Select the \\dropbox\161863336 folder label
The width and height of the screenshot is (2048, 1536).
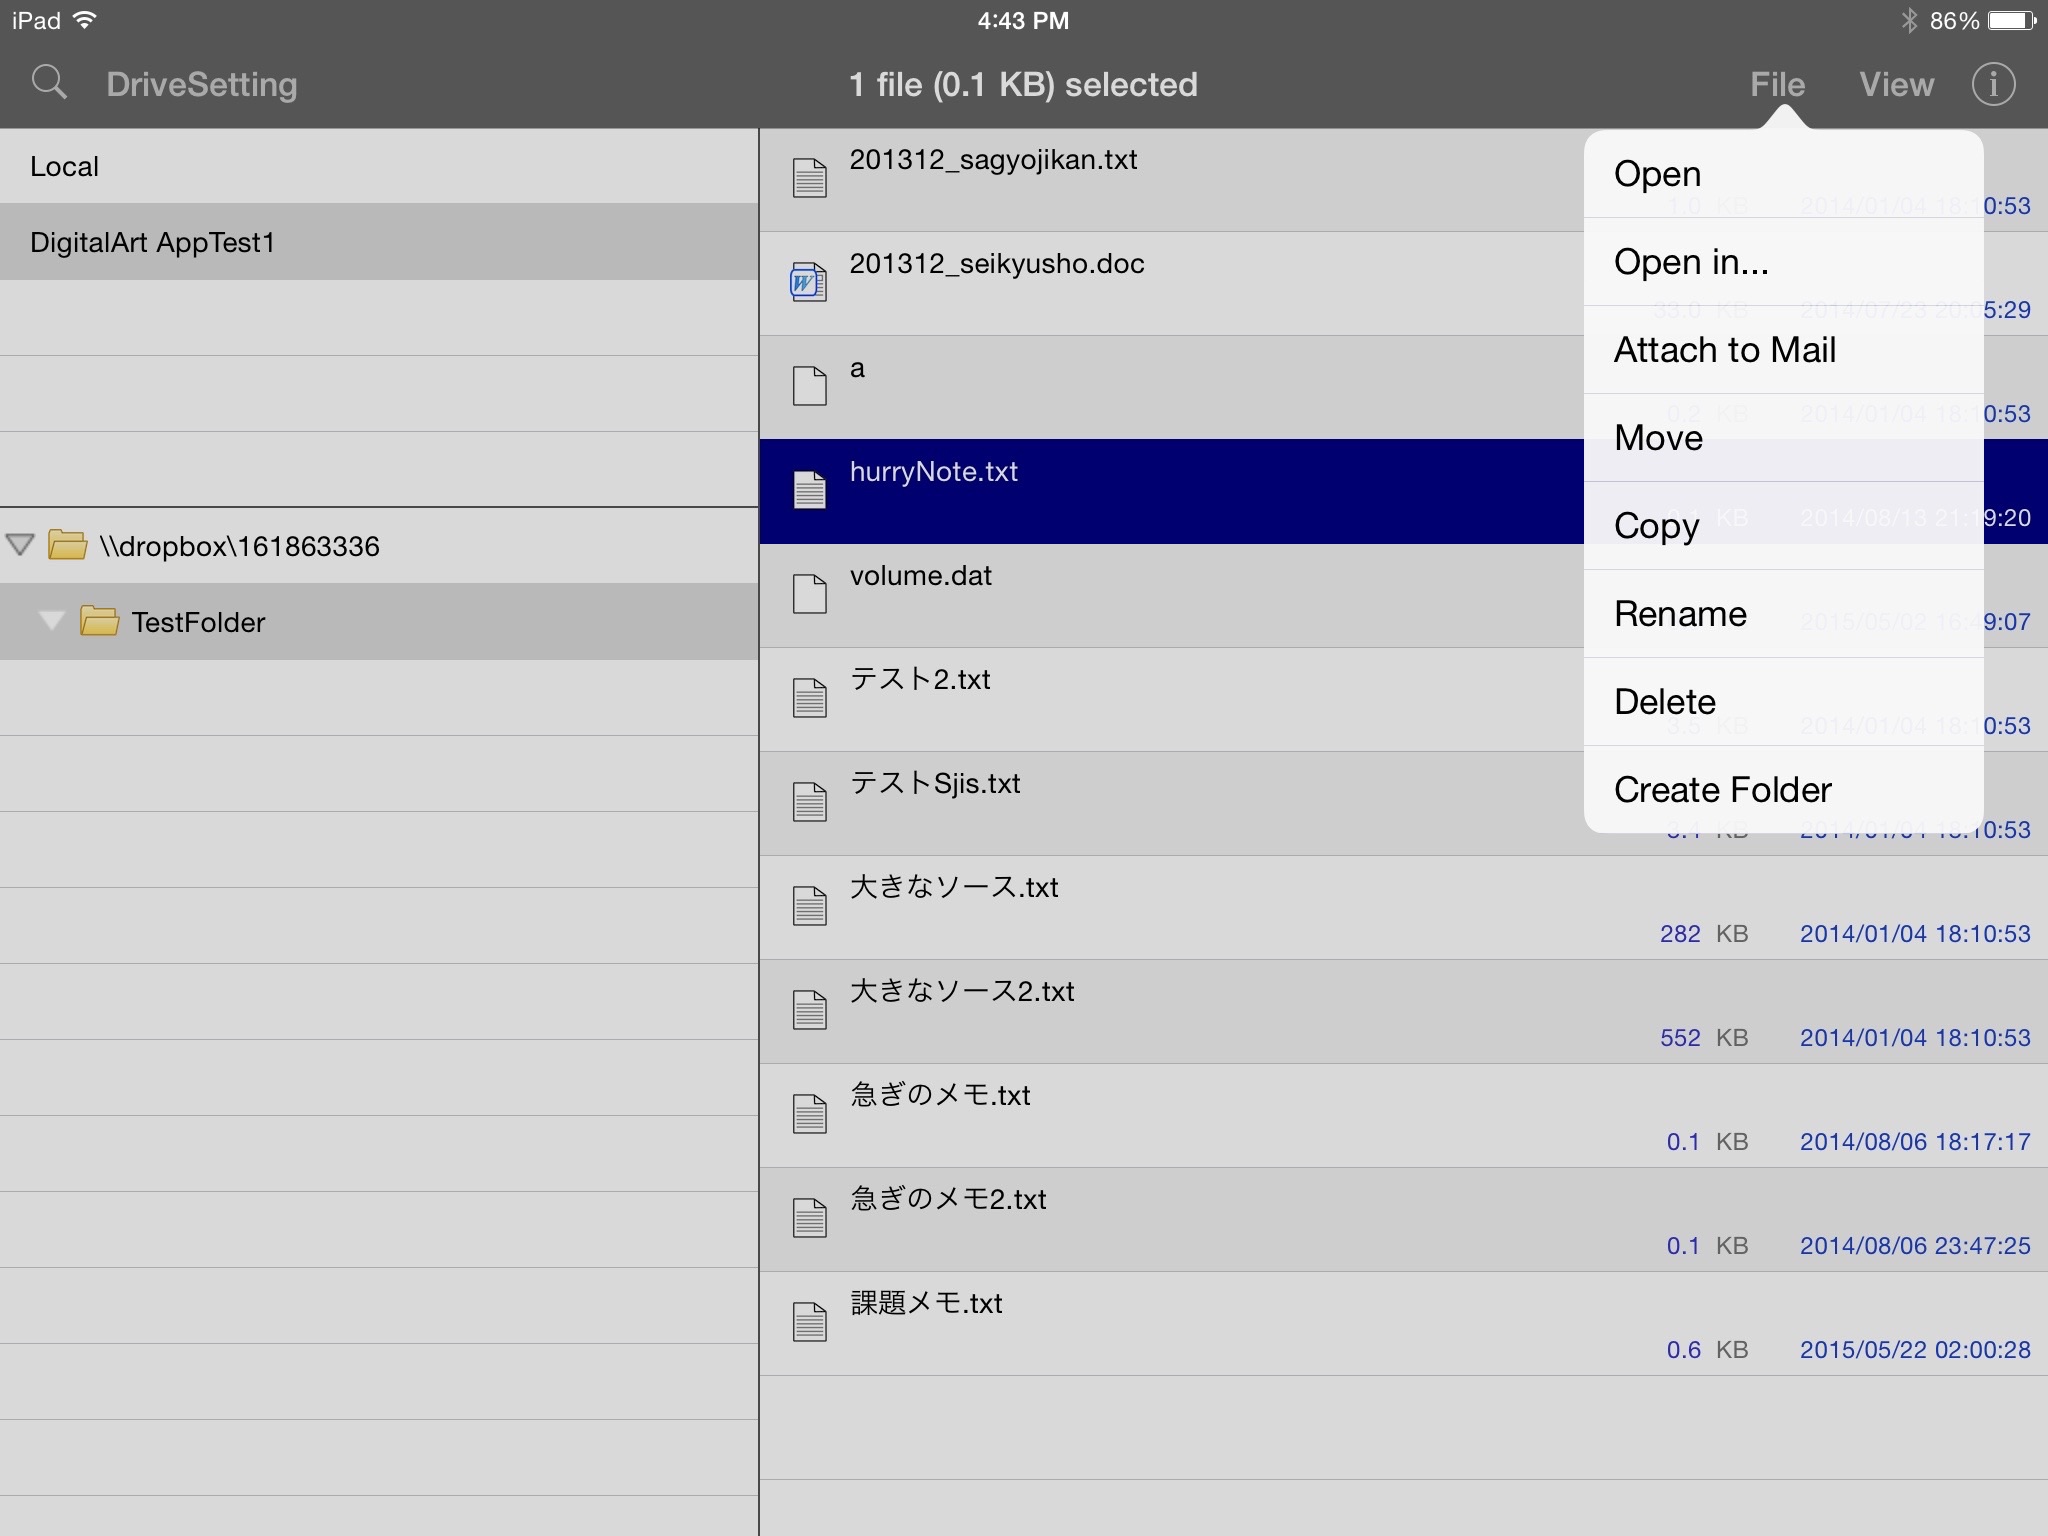click(x=240, y=546)
